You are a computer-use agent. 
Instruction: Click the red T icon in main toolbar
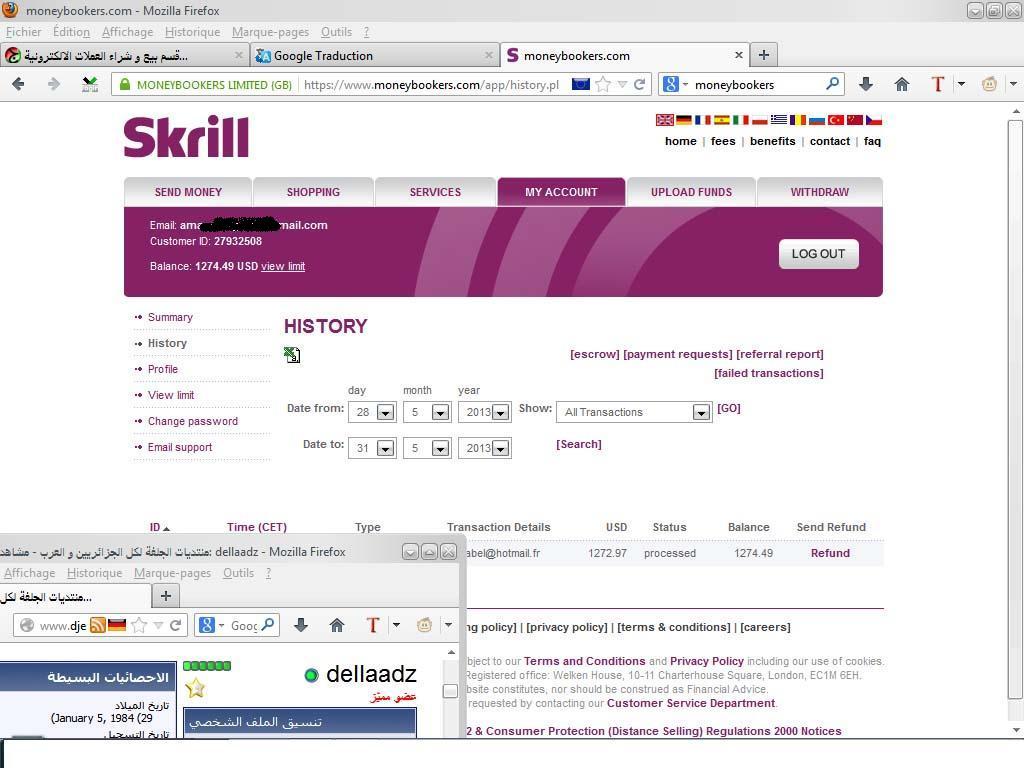(938, 84)
